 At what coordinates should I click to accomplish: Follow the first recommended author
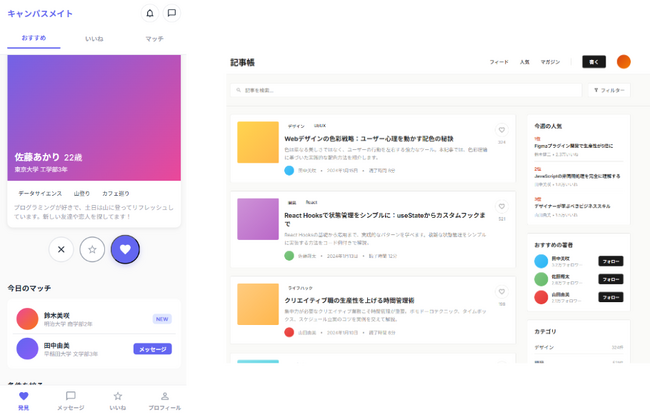point(610,262)
